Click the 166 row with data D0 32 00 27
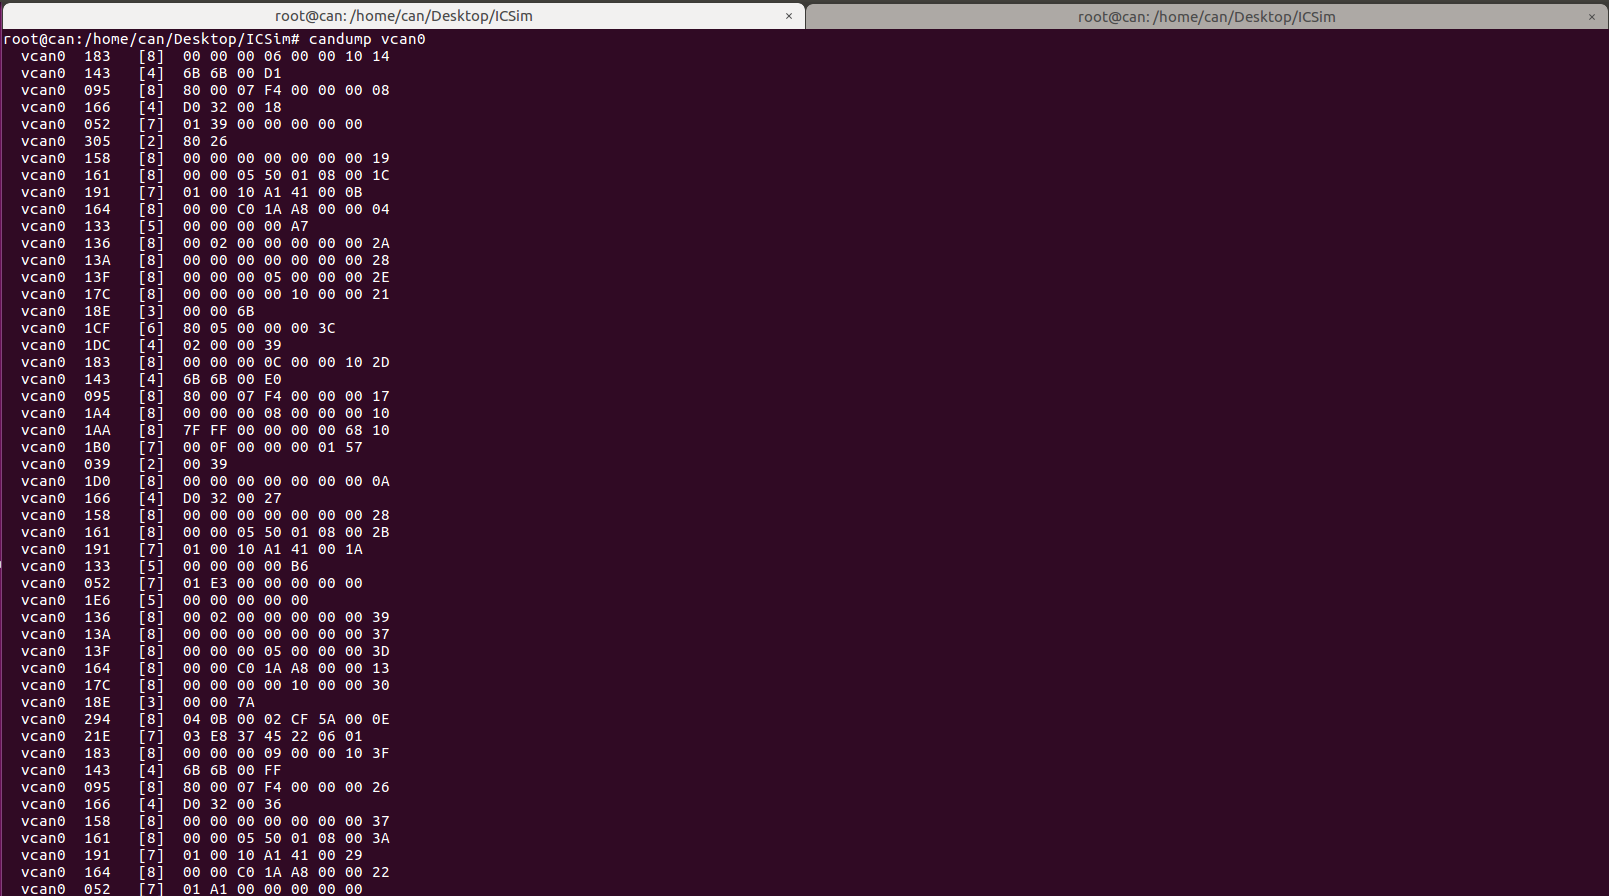This screenshot has width=1609, height=896. tap(151, 498)
